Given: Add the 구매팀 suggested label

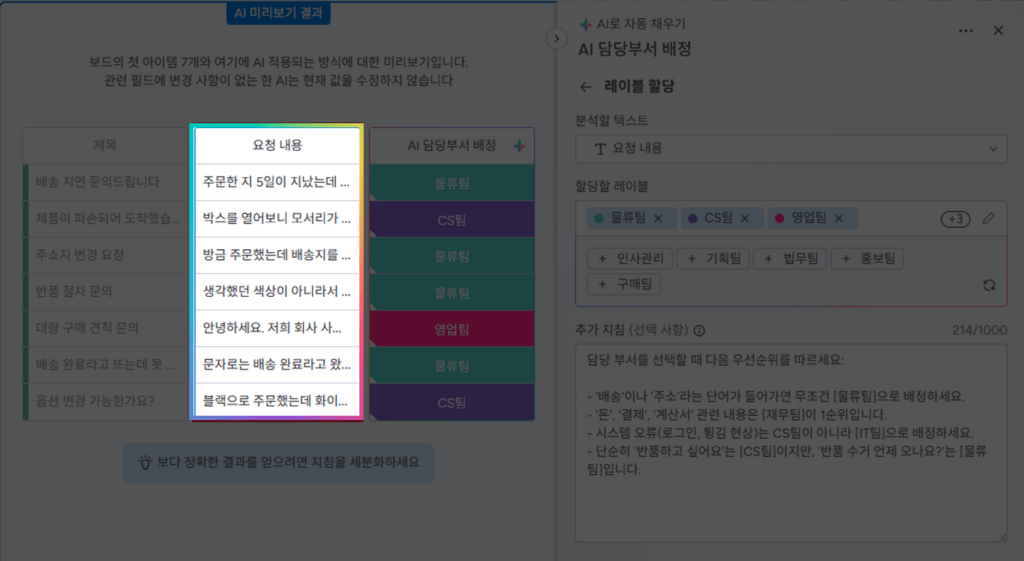Looking at the screenshot, I should coord(624,284).
